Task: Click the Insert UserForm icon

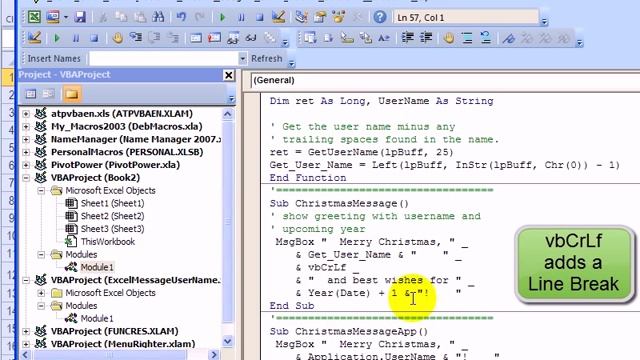Action: coord(53,17)
